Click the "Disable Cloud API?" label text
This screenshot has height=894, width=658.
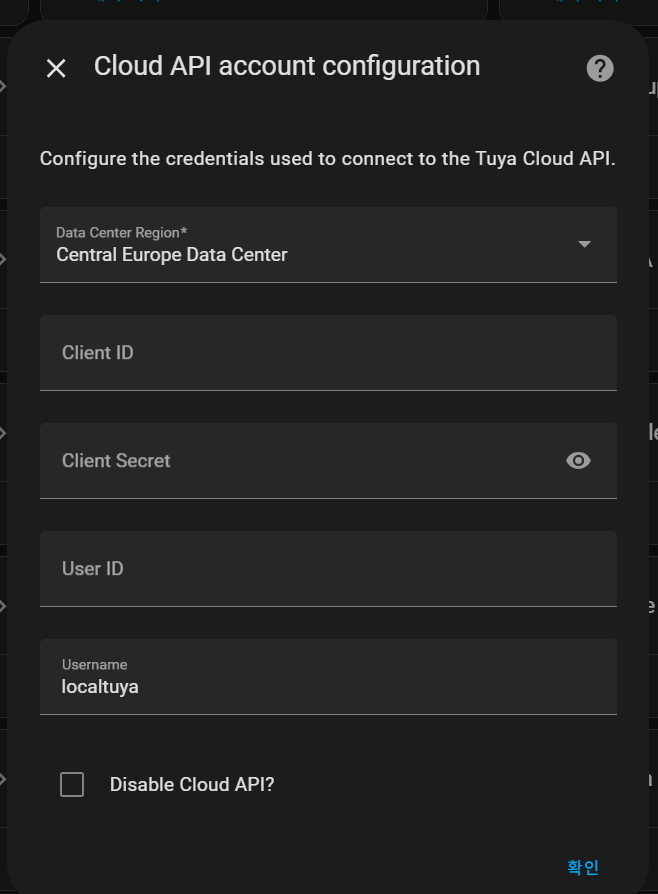(192, 785)
